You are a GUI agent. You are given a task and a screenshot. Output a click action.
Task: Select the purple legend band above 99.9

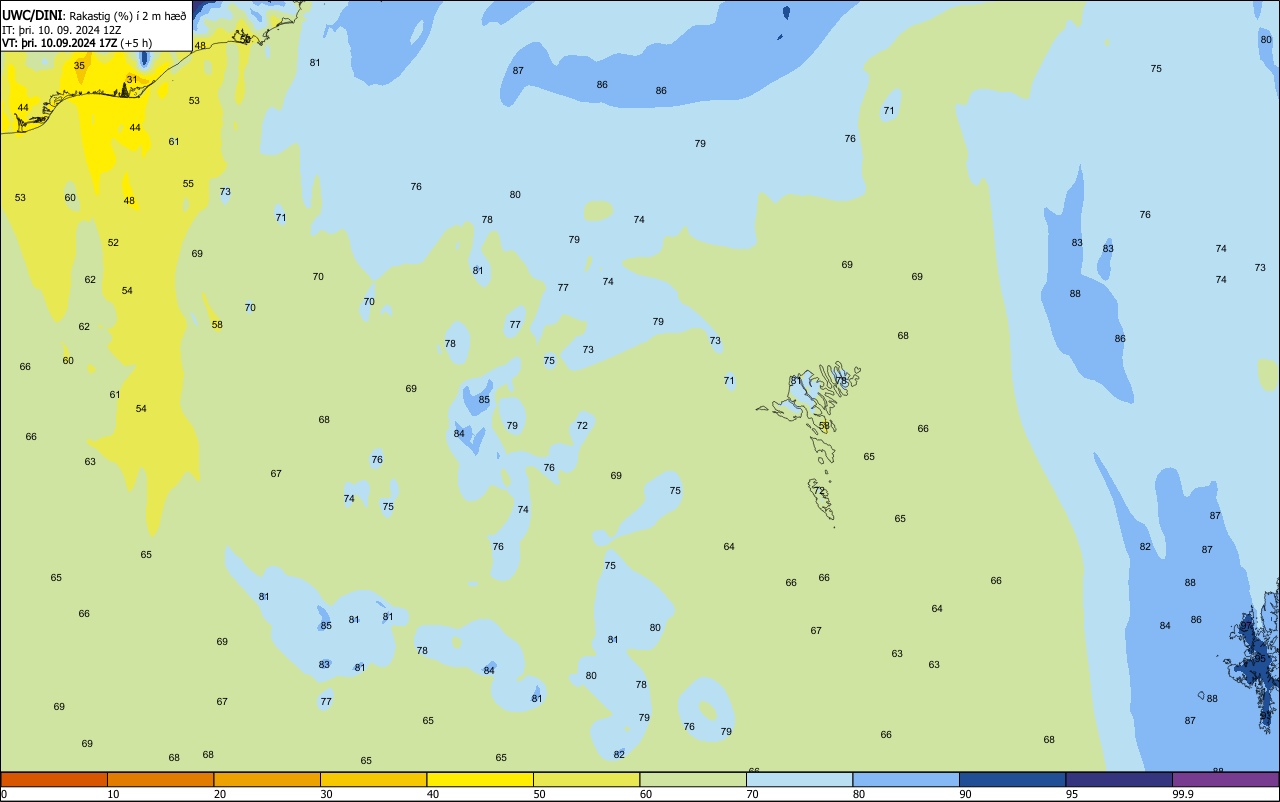tap(1225, 779)
